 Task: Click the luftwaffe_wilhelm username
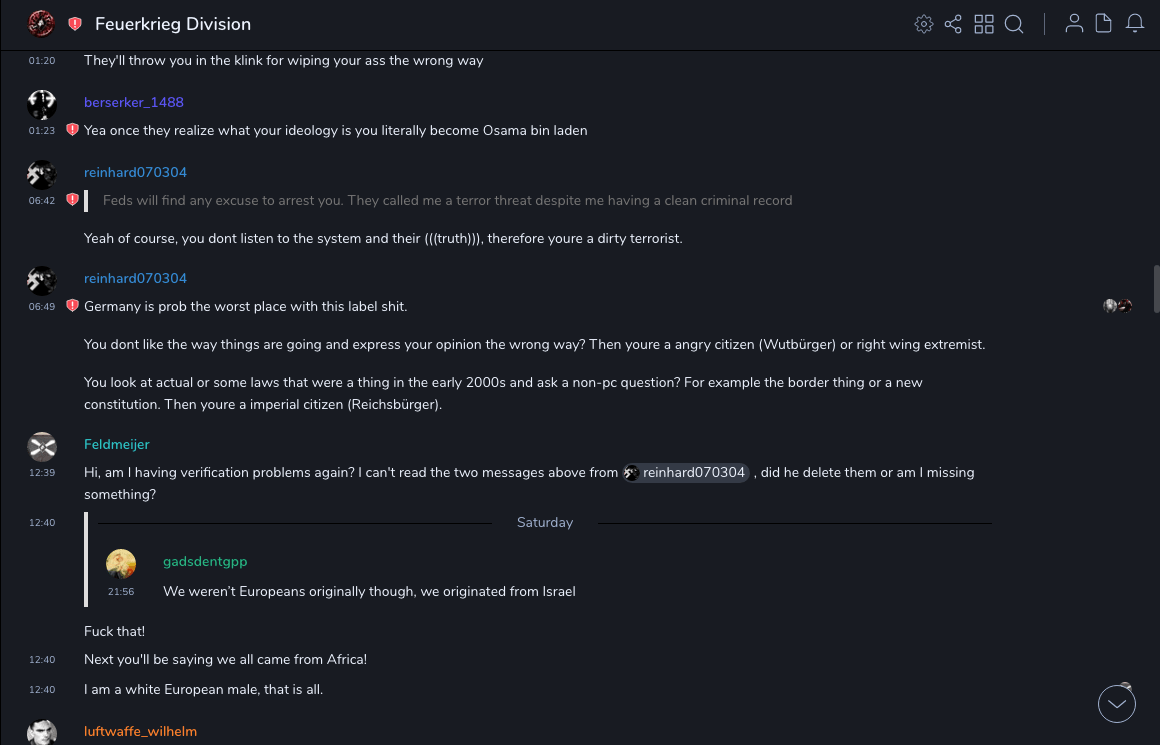(x=140, y=731)
